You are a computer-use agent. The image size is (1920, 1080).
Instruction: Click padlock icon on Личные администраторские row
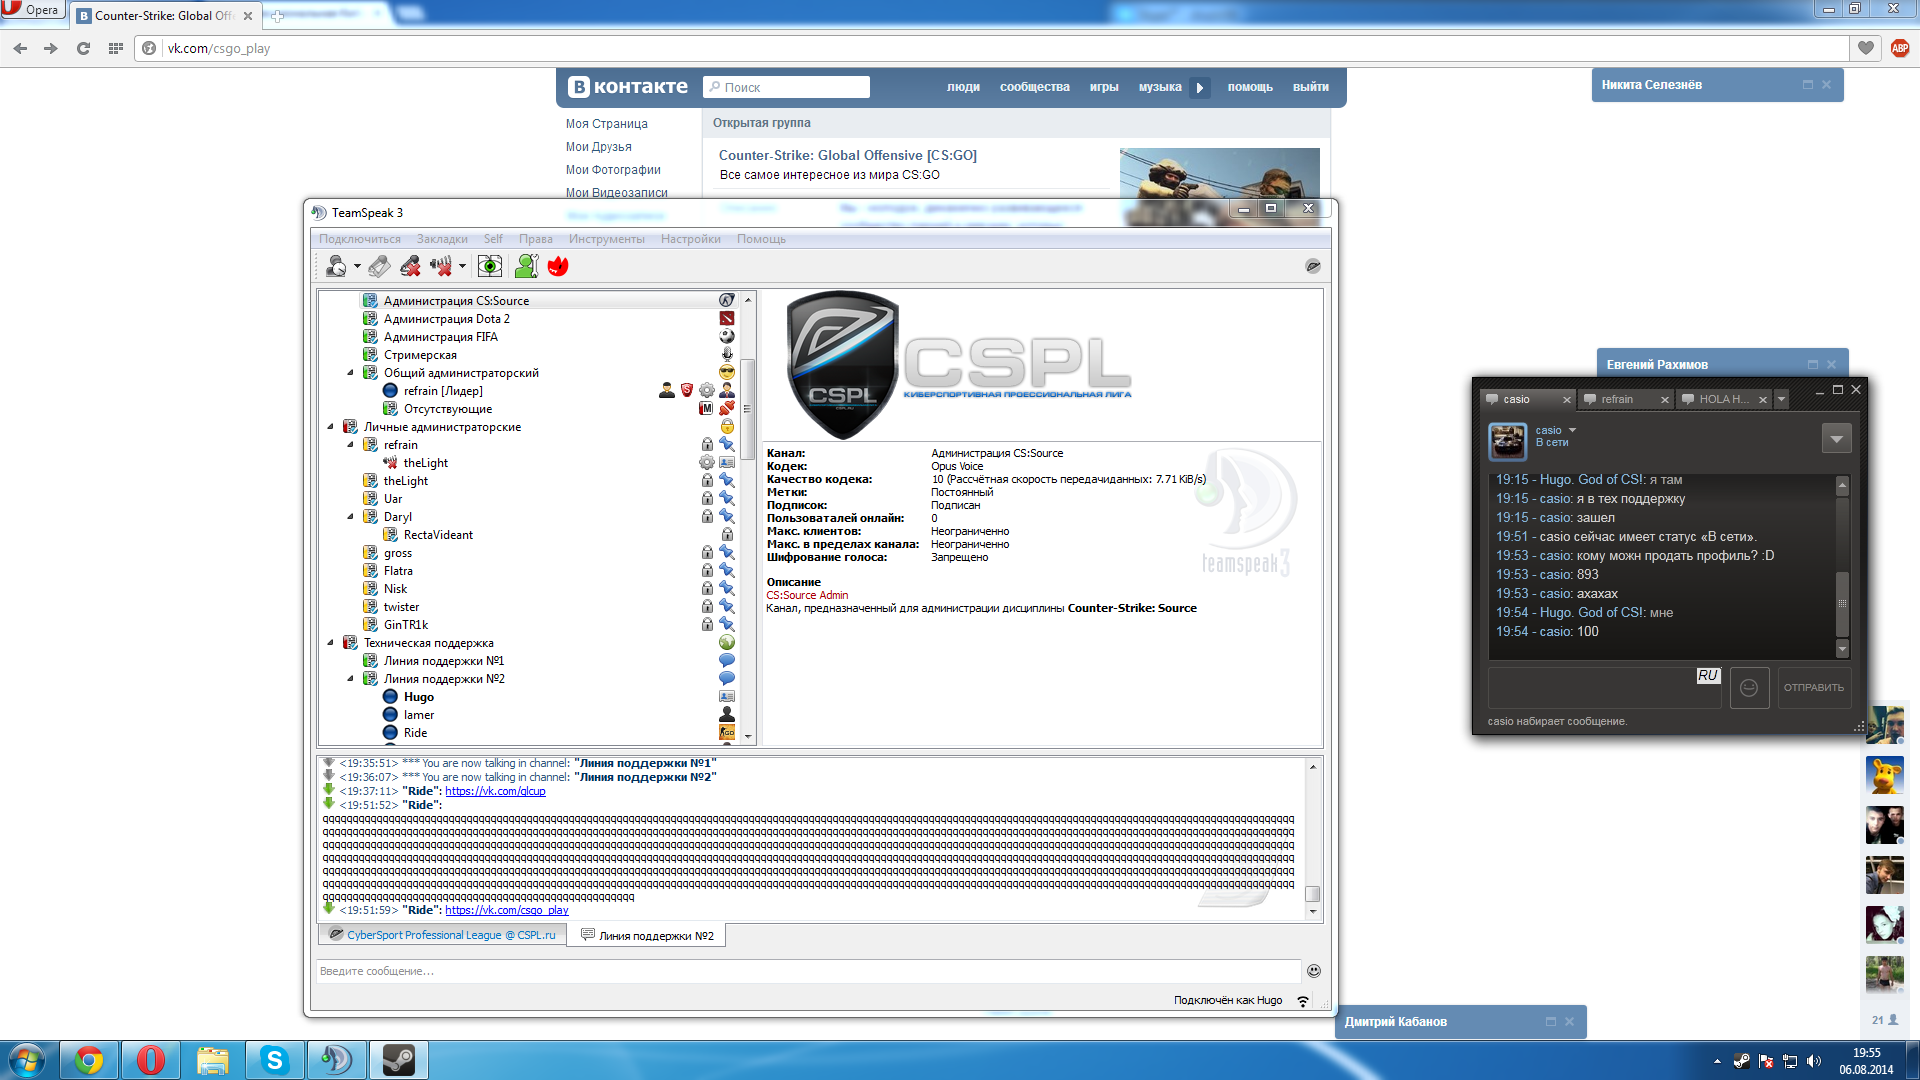click(727, 427)
